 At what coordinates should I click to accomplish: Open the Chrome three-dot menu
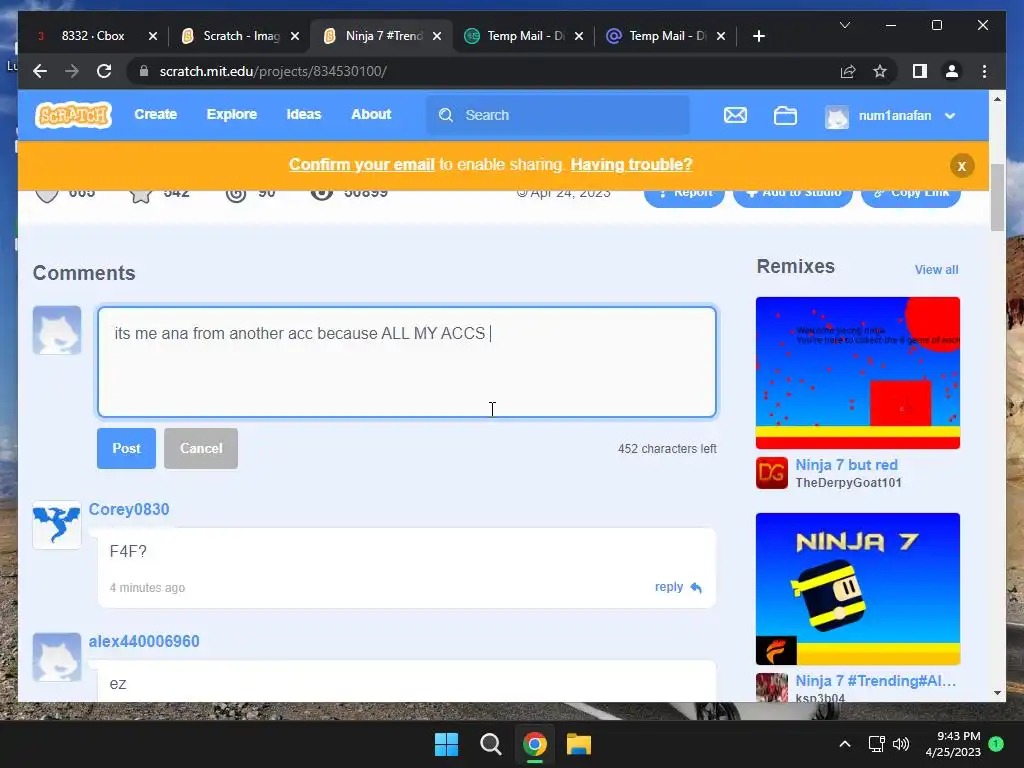984,71
